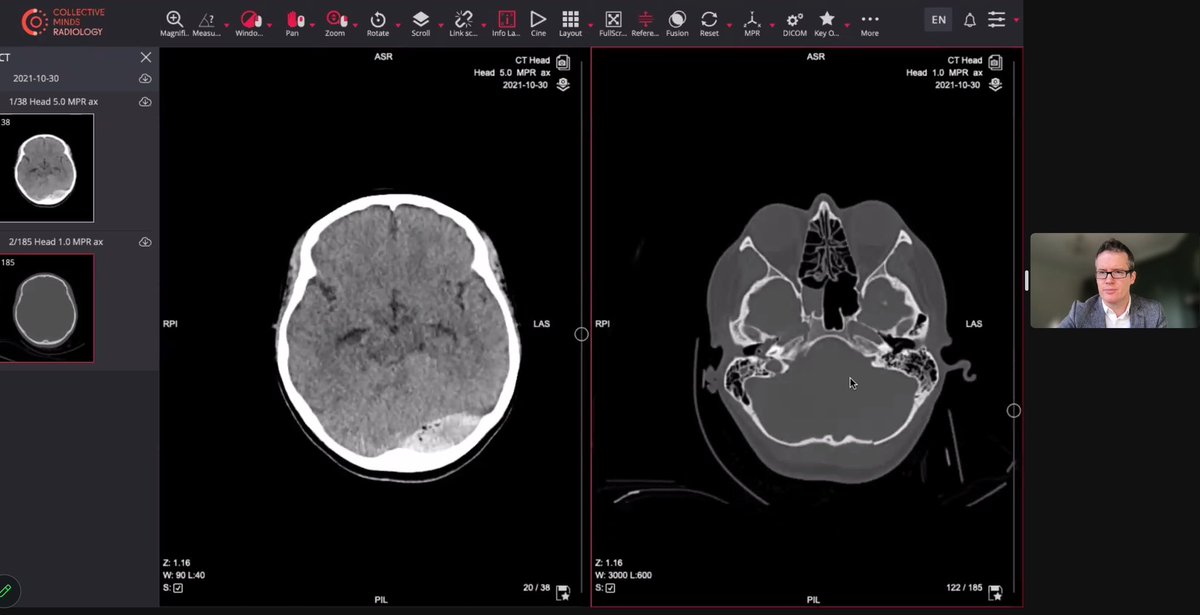
Task: Expand the Measure tool dropdown arrow
Action: (x=227, y=24)
